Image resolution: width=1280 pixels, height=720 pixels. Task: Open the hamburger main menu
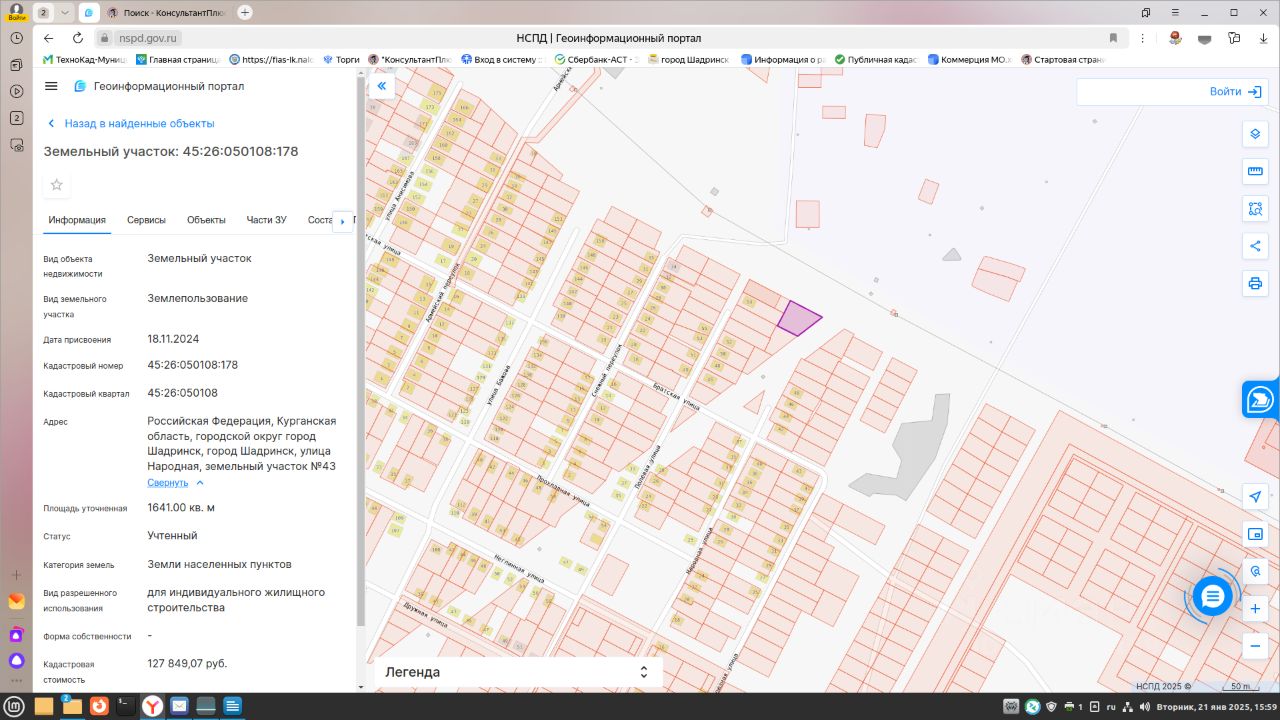(x=52, y=86)
